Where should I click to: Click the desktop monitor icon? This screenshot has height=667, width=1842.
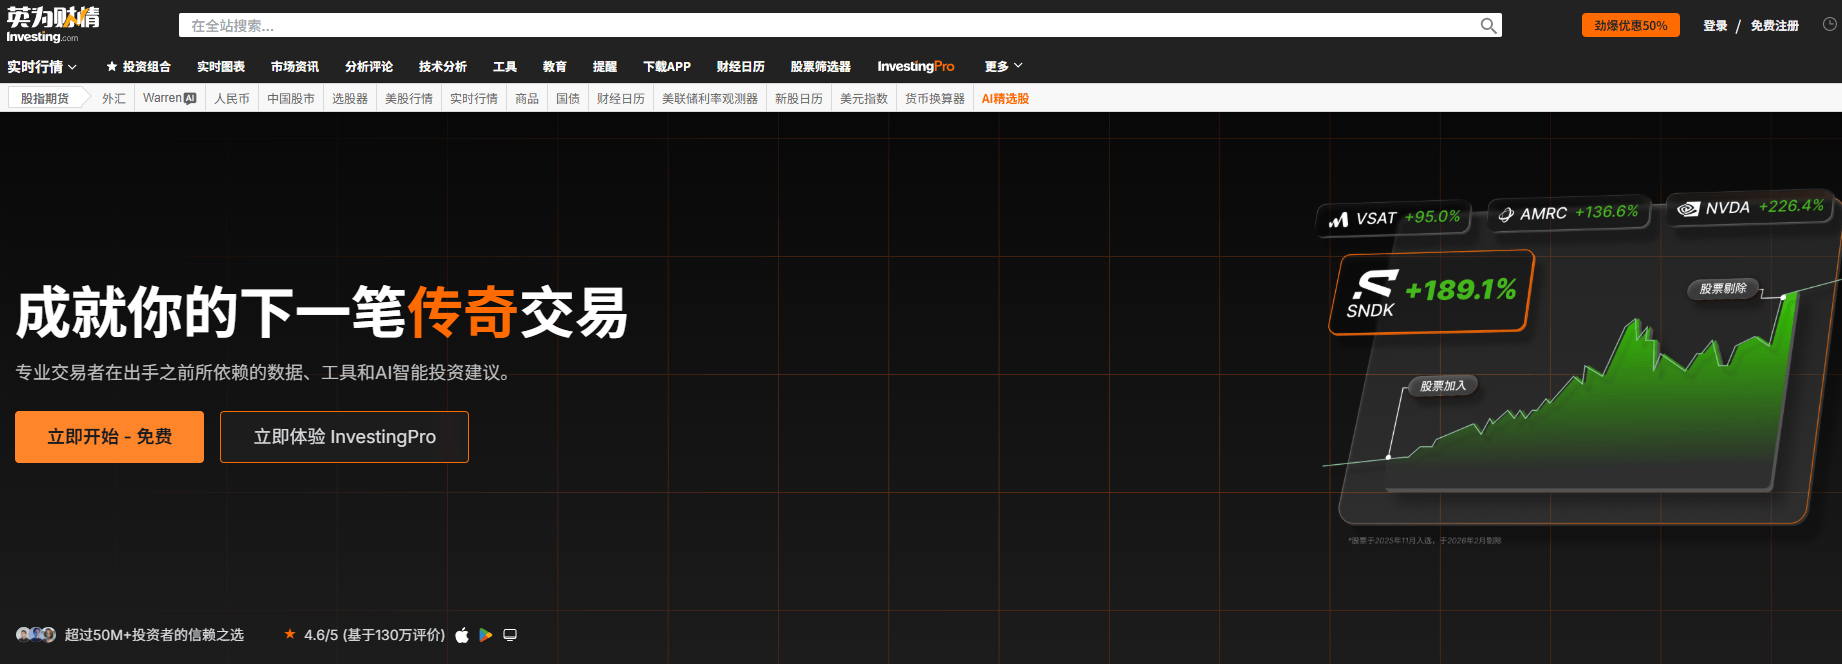pos(510,635)
